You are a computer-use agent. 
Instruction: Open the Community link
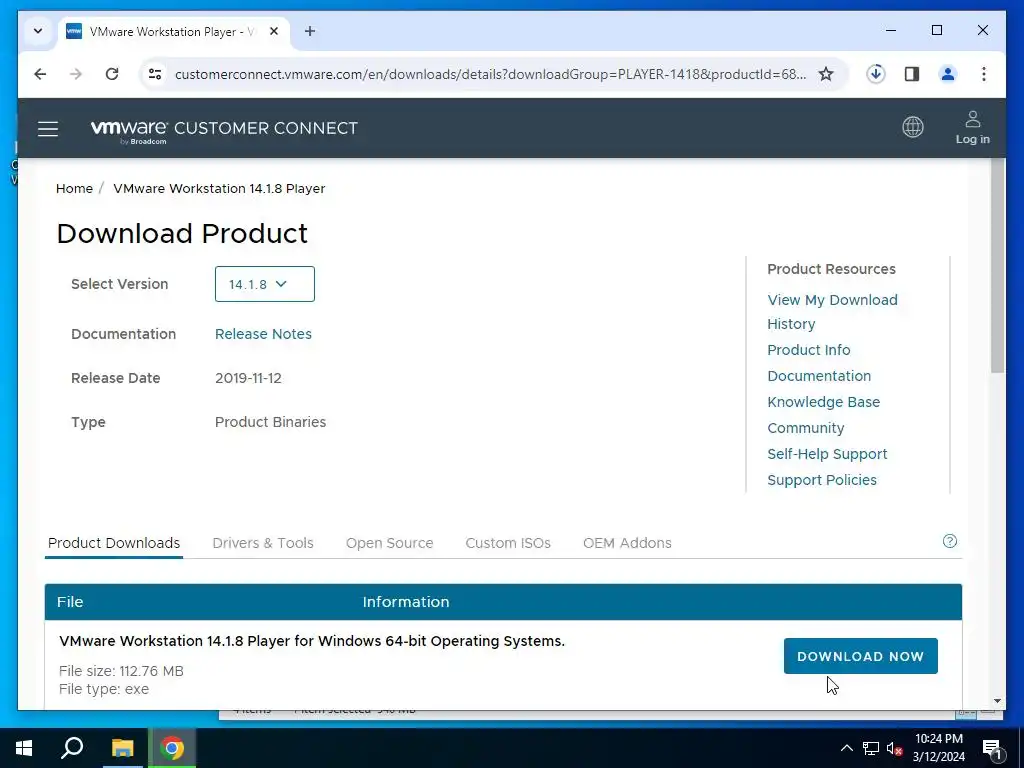(x=805, y=428)
